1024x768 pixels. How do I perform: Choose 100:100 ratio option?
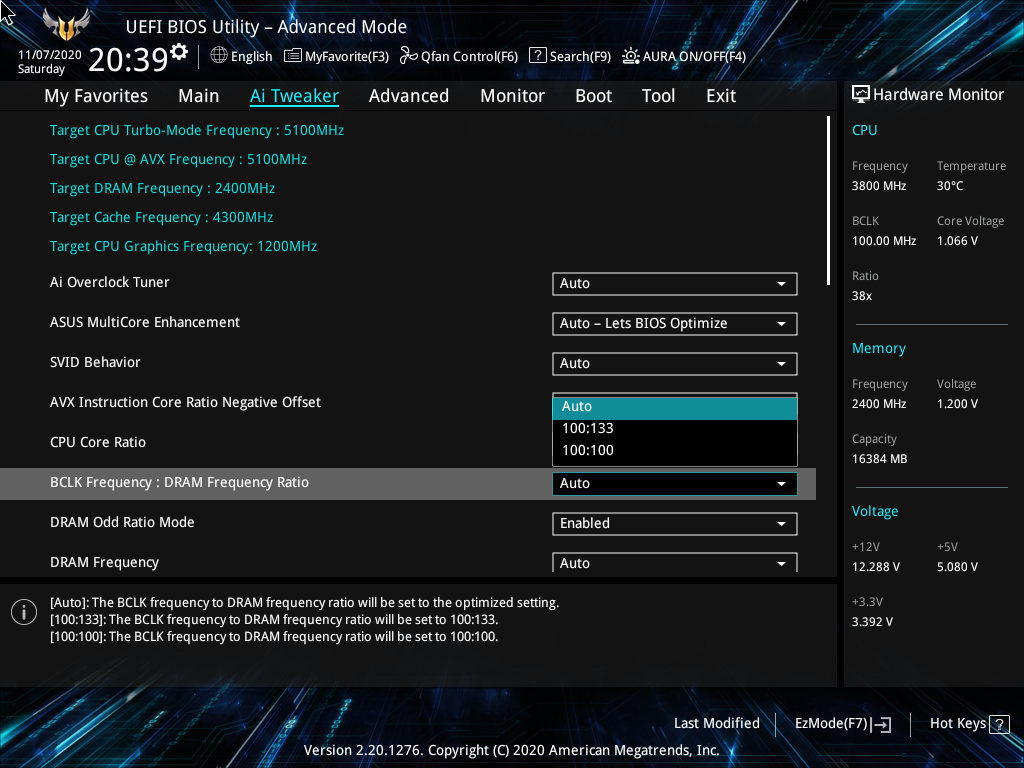click(x=675, y=451)
